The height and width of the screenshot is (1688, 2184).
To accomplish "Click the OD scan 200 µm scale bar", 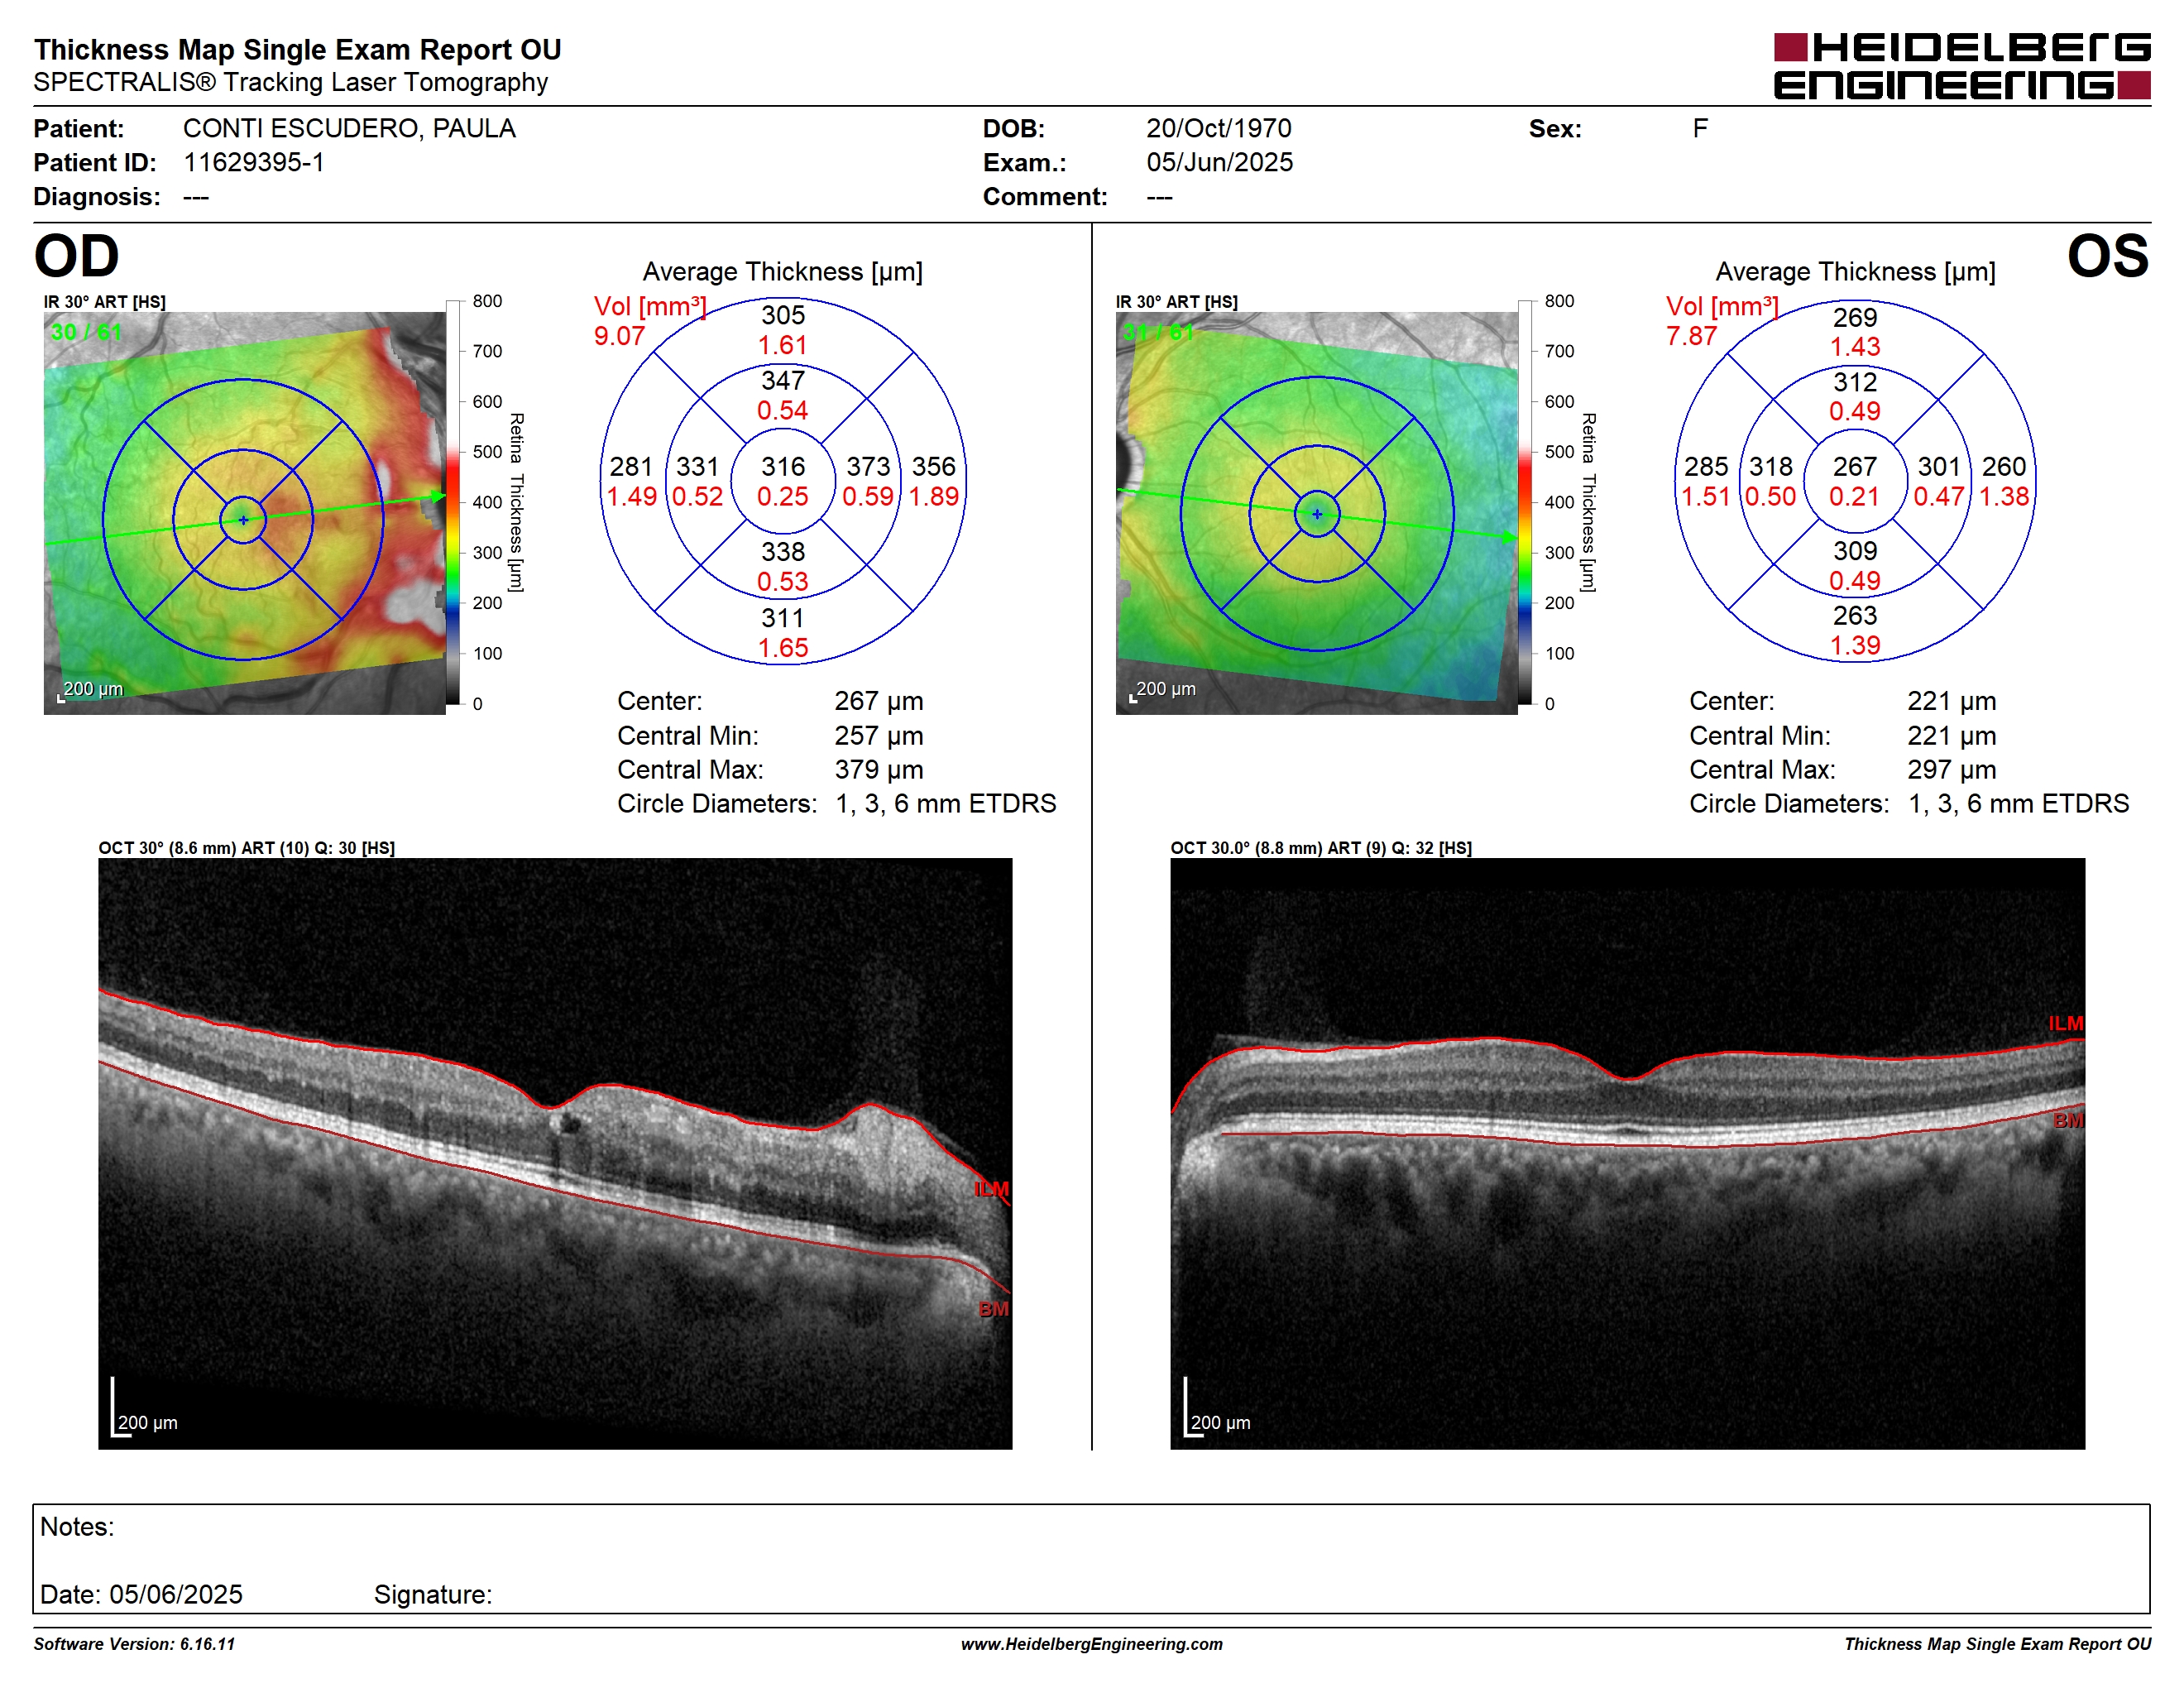I will tap(144, 1408).
